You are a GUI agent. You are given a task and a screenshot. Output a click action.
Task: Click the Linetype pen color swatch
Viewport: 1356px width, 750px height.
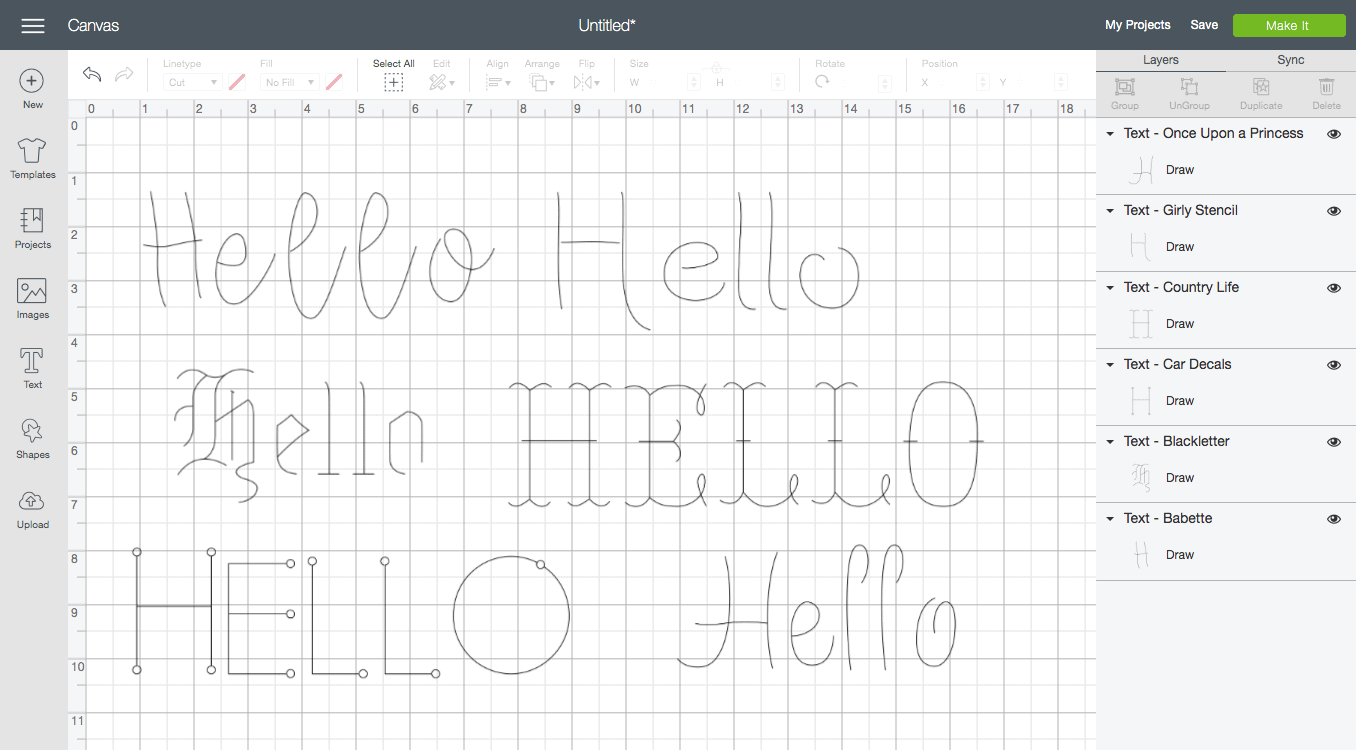[x=237, y=82]
